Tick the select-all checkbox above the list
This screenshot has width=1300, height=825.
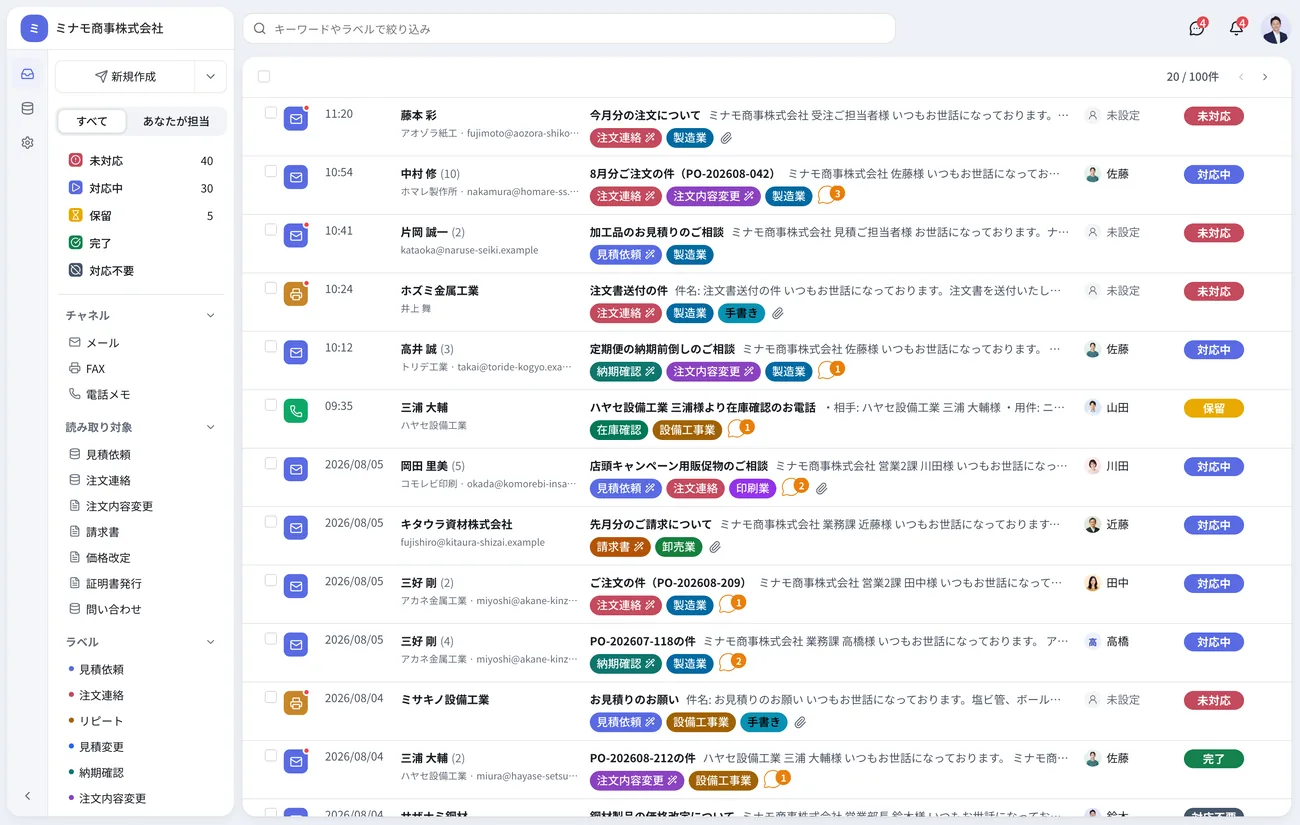point(264,76)
